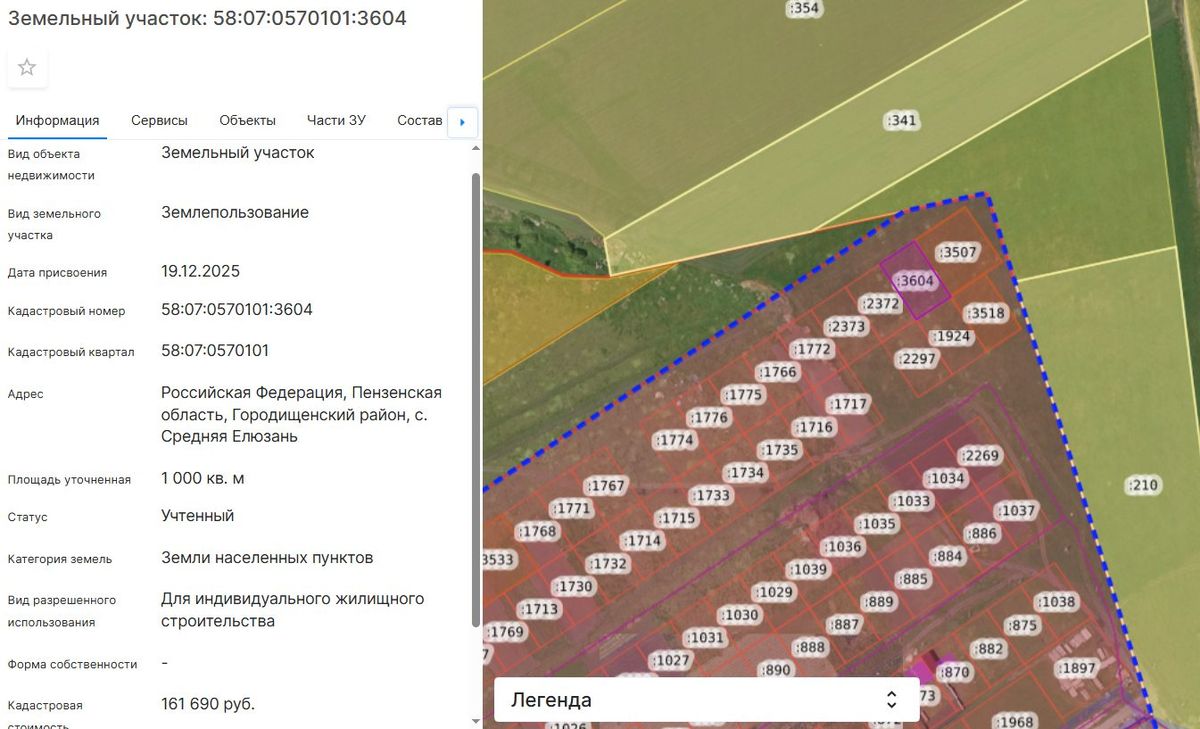Viewport: 1200px width, 729px height.
Task: Click the cadastral number value 58:07:0570101:3604
Action: point(237,310)
